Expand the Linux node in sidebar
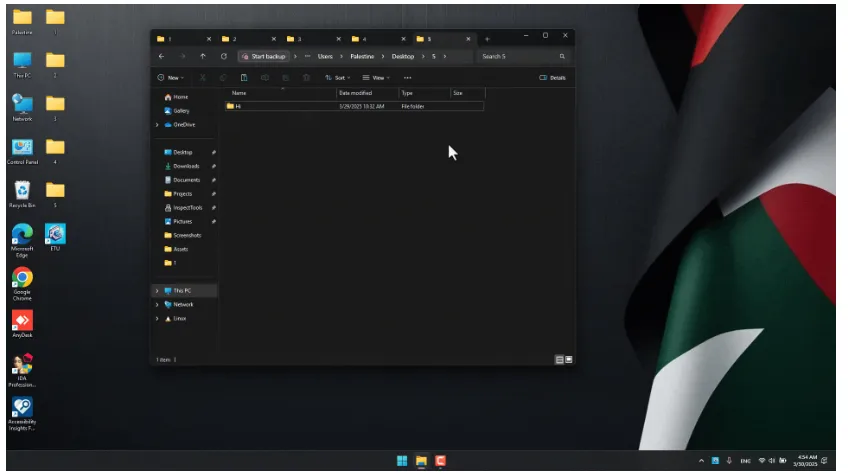Screen dimensions: 848x473 point(157,319)
